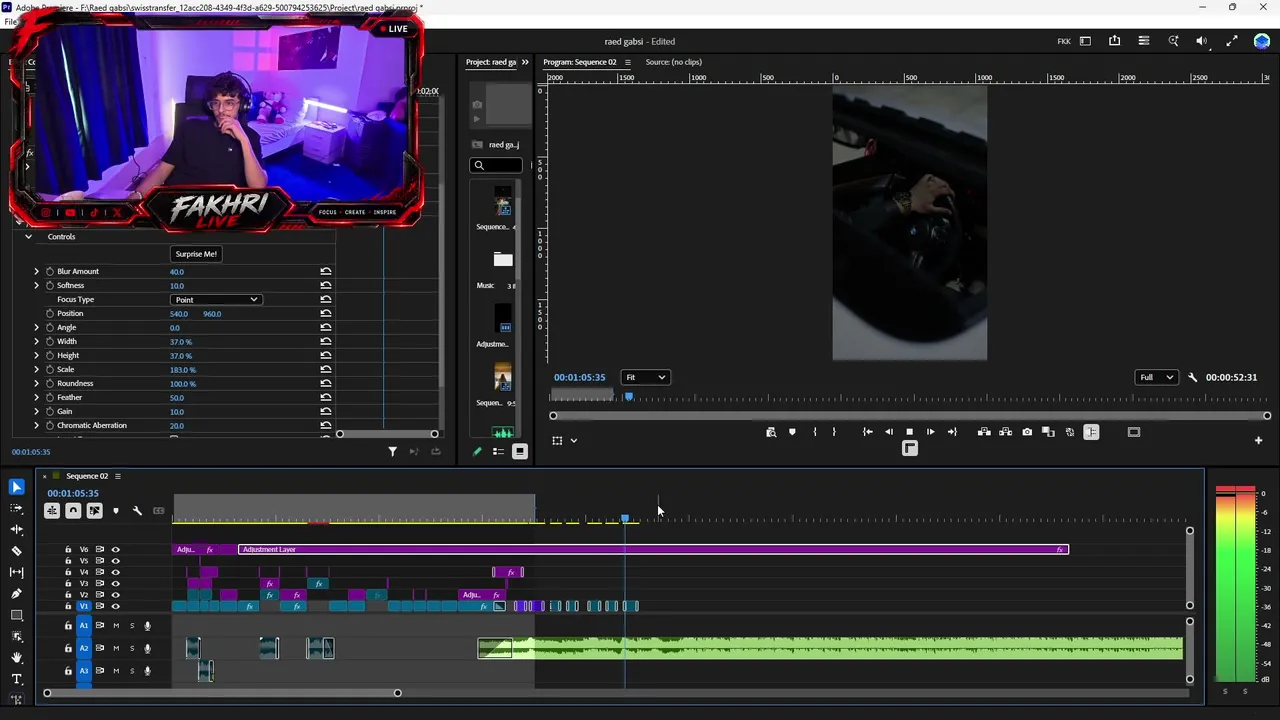The height and width of the screenshot is (720, 1280).
Task: Click the Blur Amount value 40.0
Action: [177, 272]
